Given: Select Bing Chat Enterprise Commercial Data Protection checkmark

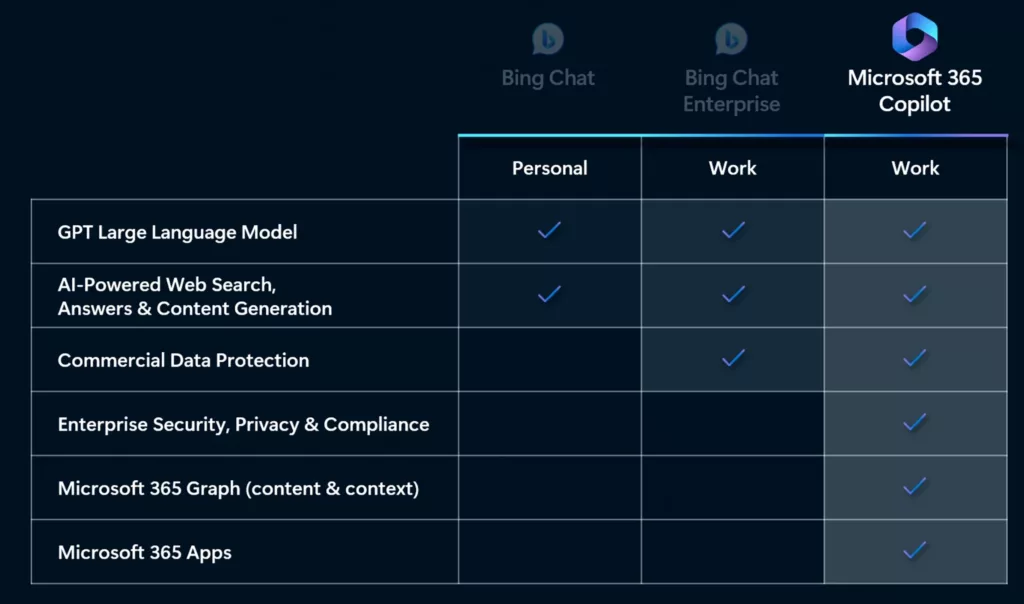Looking at the screenshot, I should pos(733,358).
